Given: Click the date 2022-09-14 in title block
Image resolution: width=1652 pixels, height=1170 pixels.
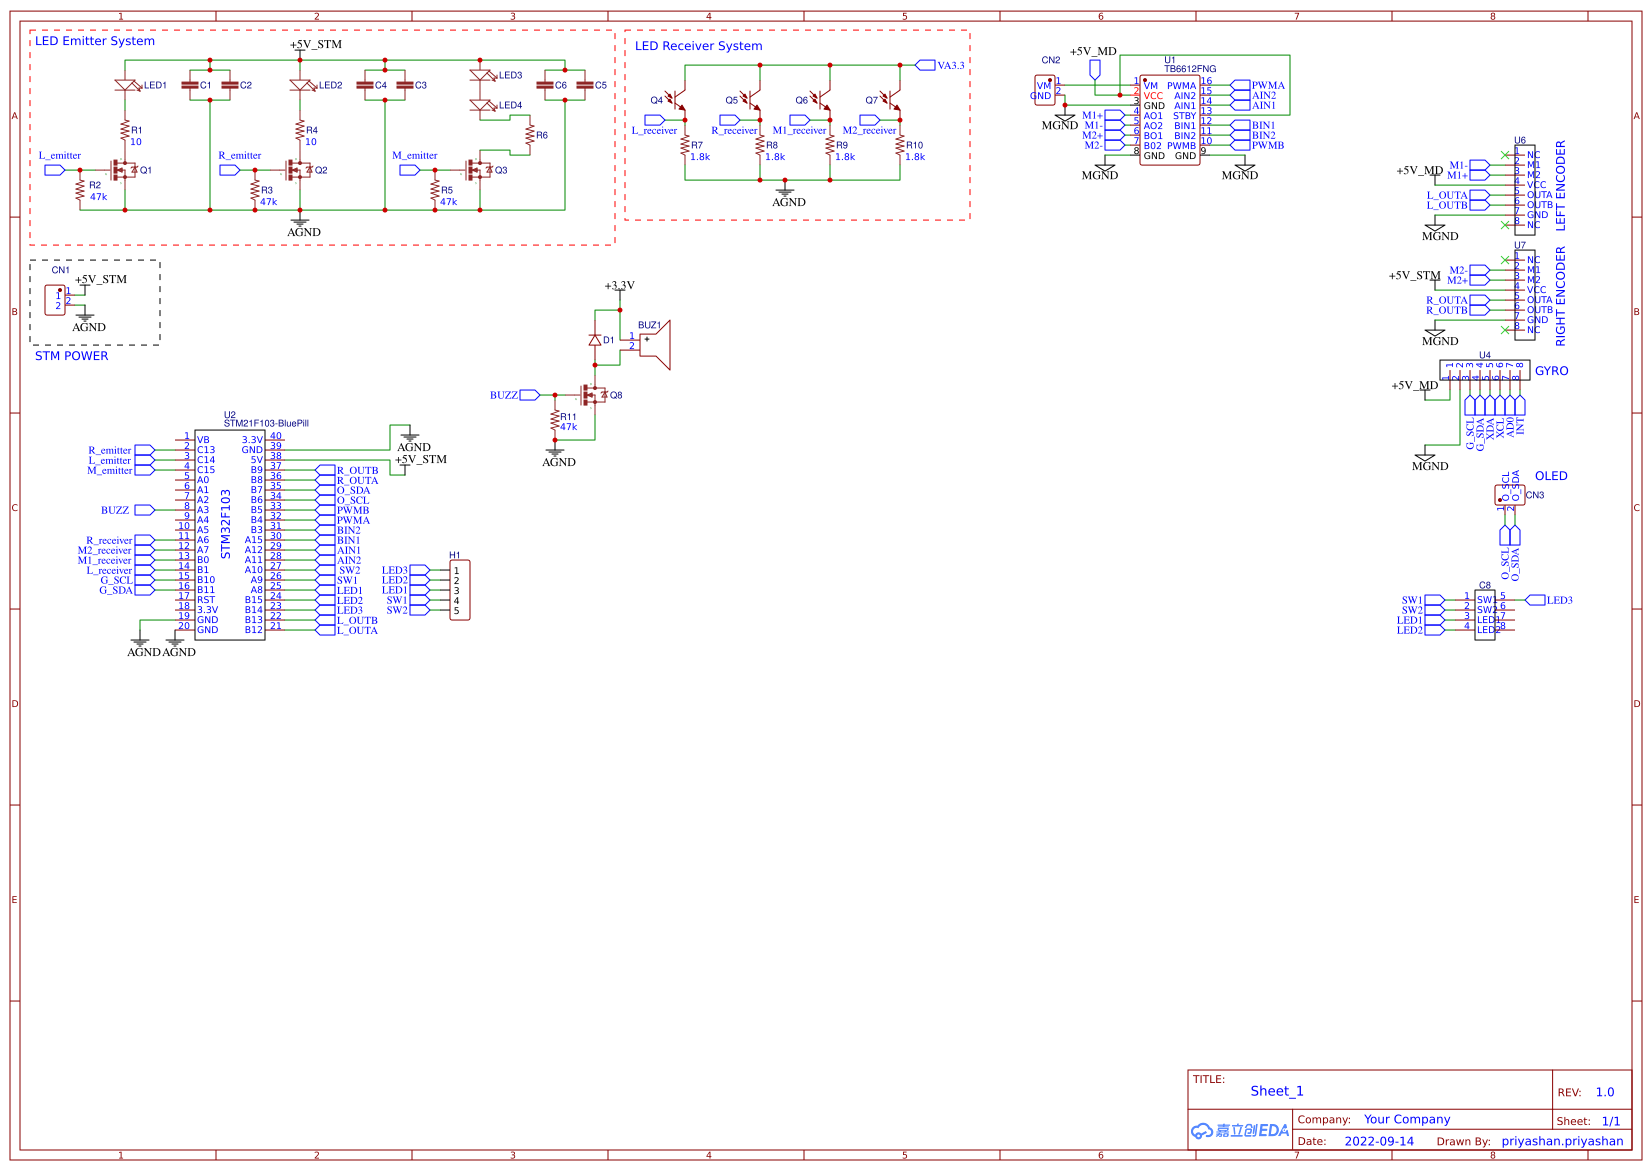Looking at the screenshot, I should click(1380, 1141).
